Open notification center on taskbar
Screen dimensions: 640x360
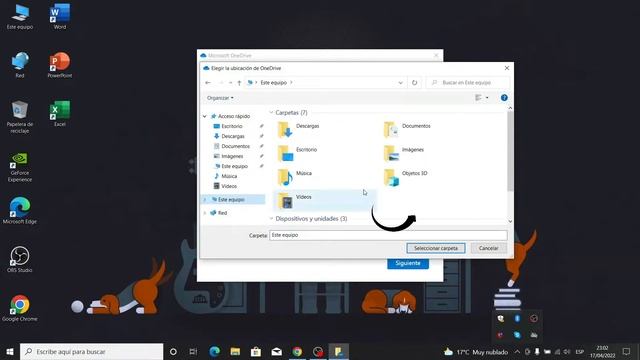pyautogui.click(x=627, y=351)
